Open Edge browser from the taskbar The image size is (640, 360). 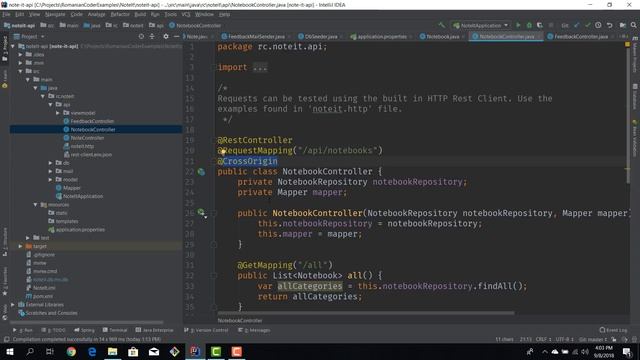point(92,351)
